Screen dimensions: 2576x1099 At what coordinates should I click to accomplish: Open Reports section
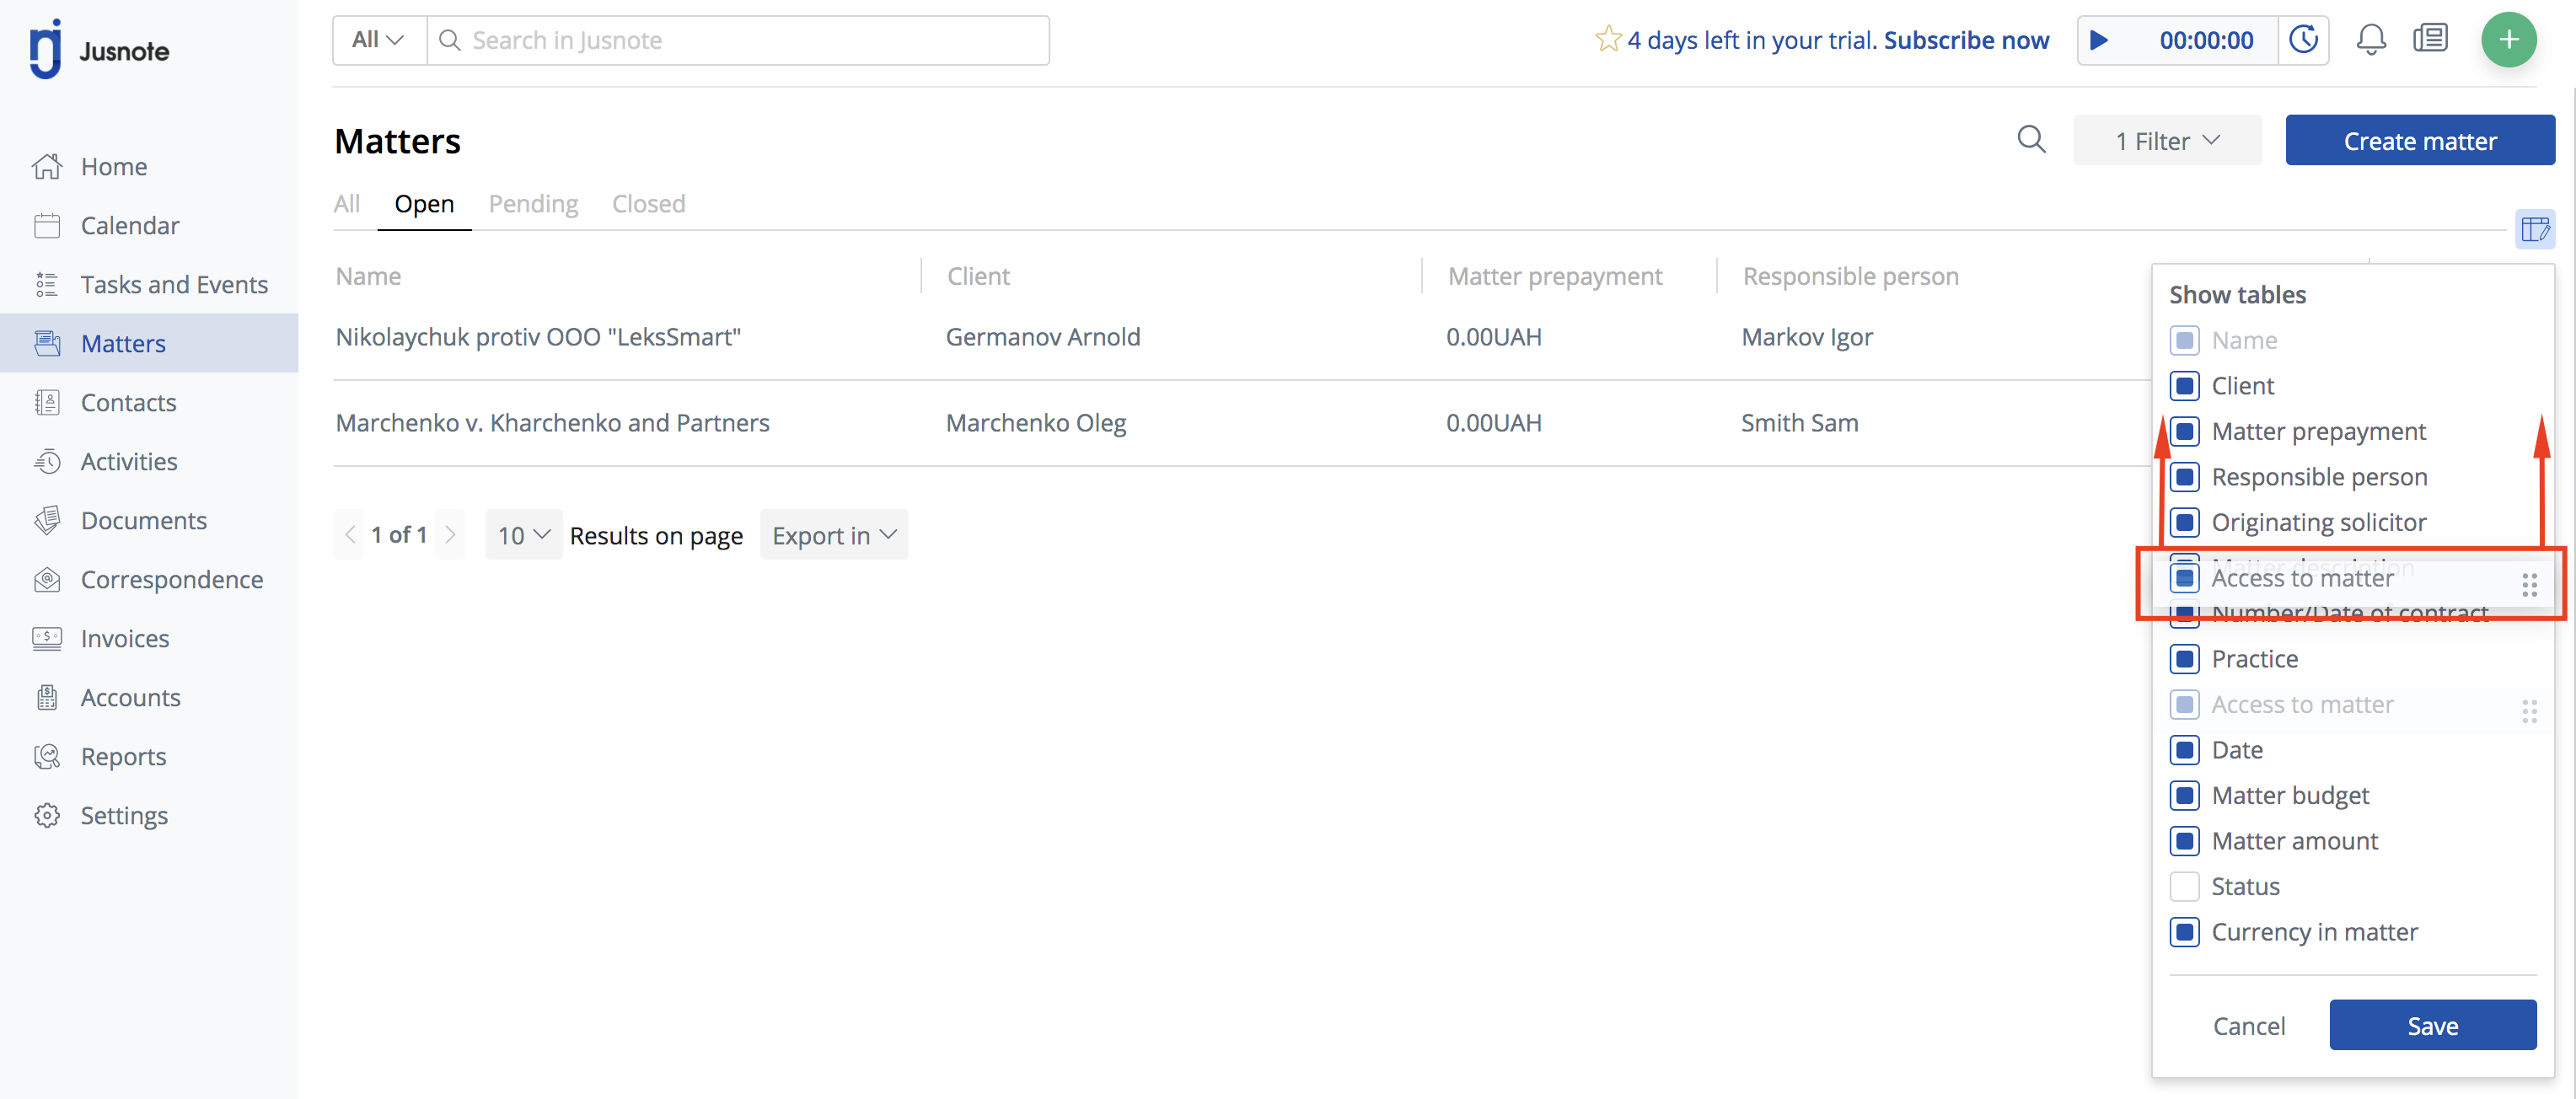coord(123,757)
